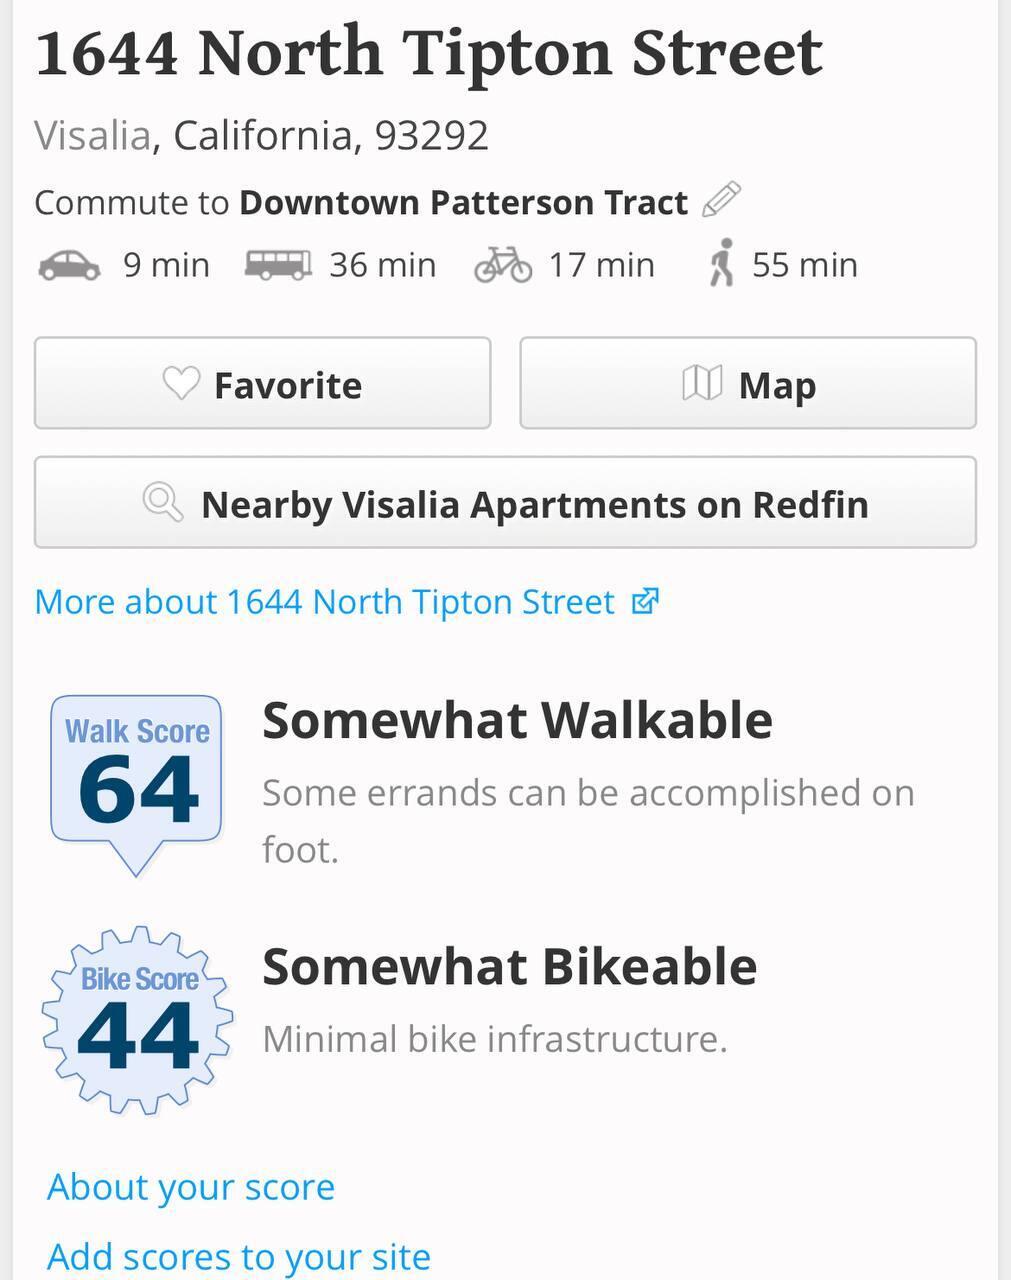Click the pencil edit commute icon

point(721,200)
